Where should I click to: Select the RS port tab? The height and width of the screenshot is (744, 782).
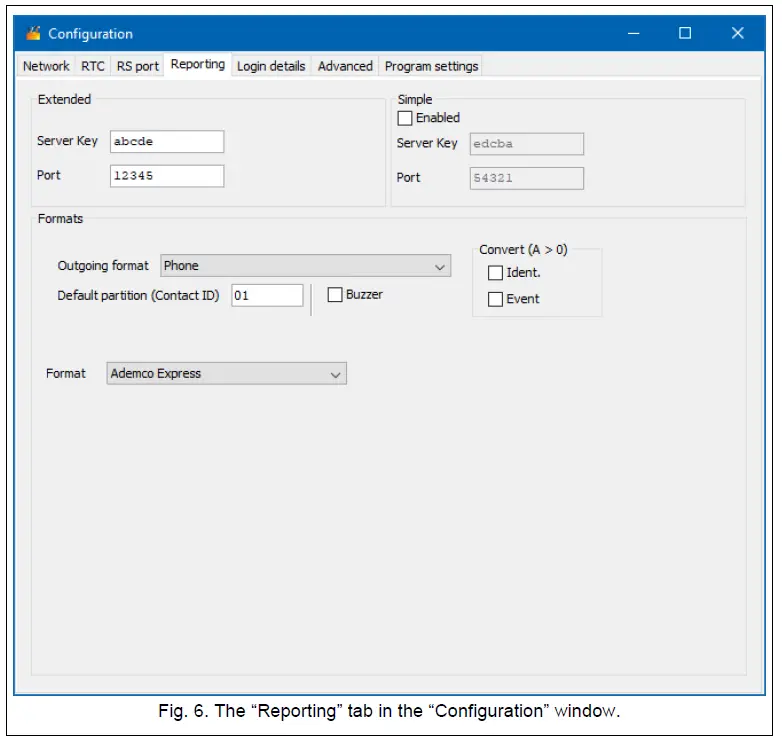(138, 66)
